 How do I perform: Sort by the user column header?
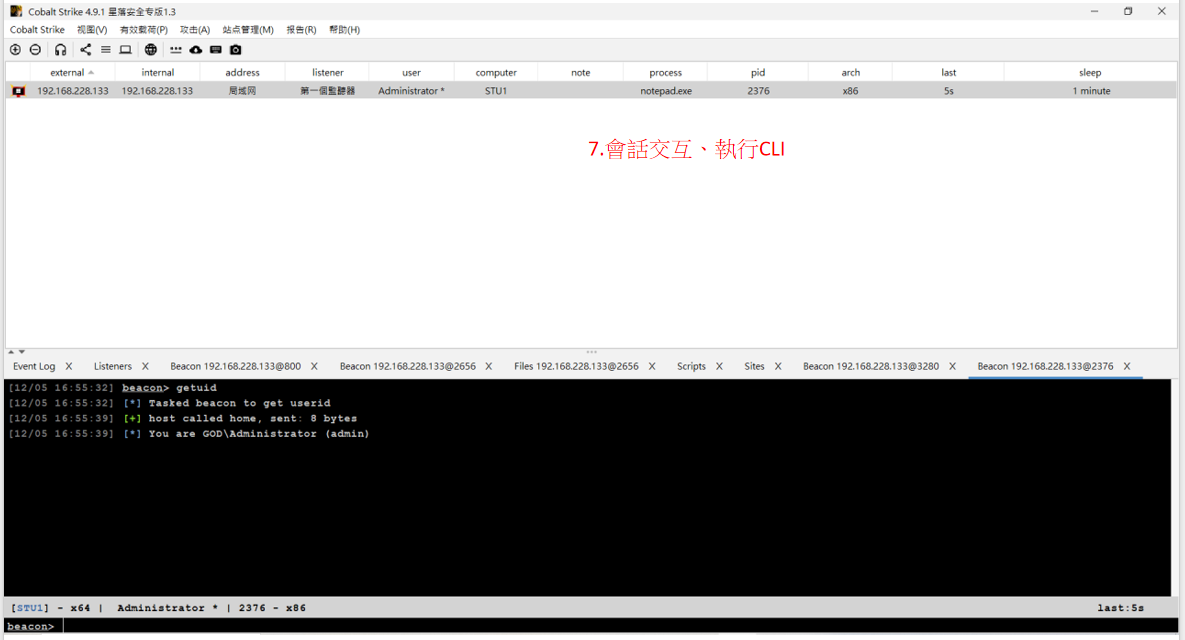[x=412, y=73]
